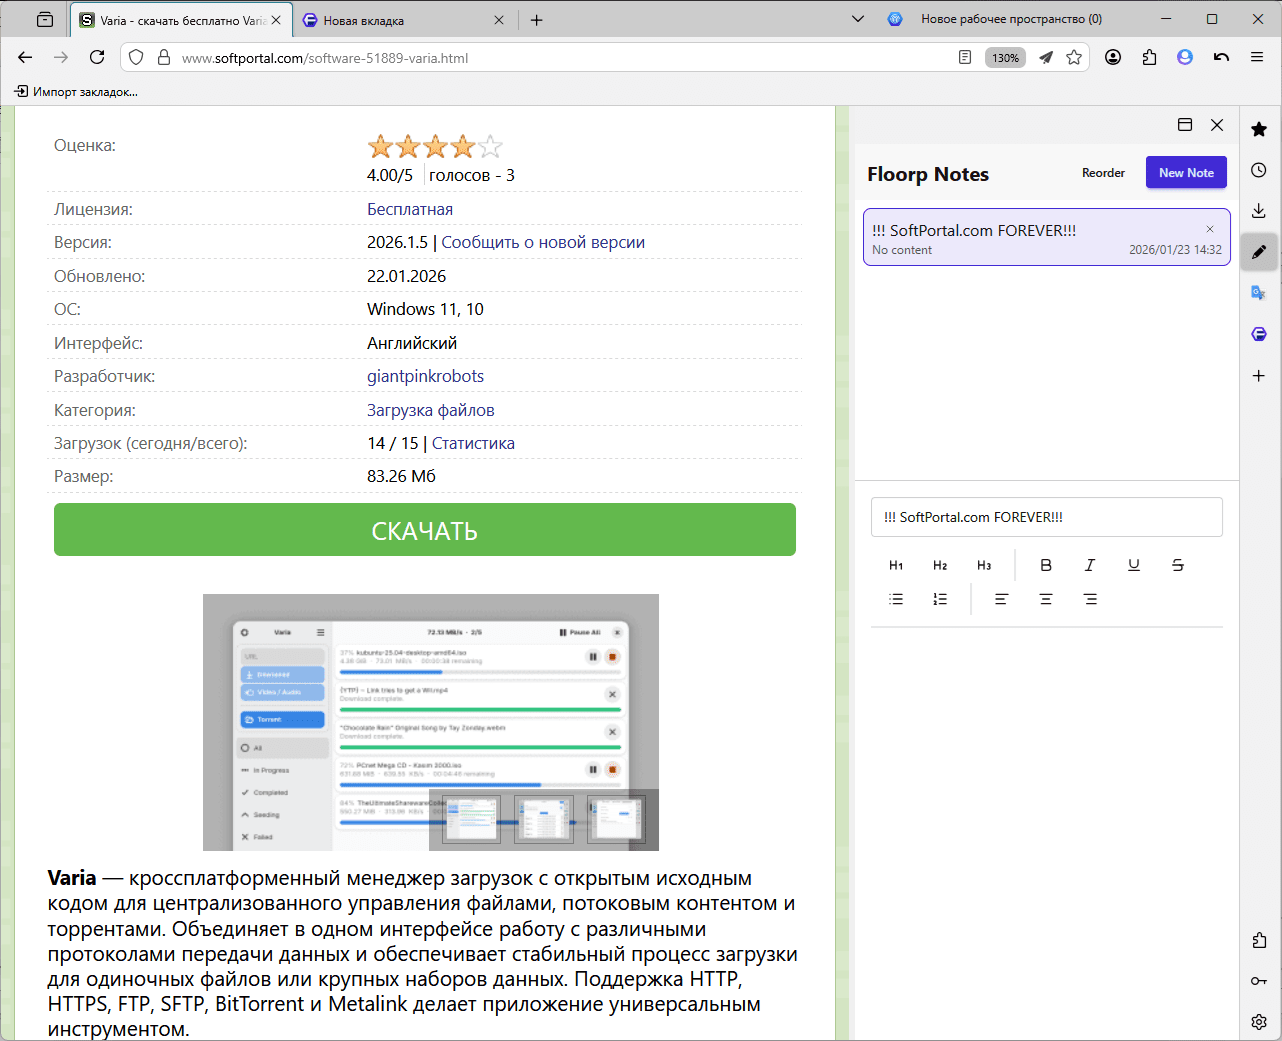Click the note title input field

[1047, 517]
